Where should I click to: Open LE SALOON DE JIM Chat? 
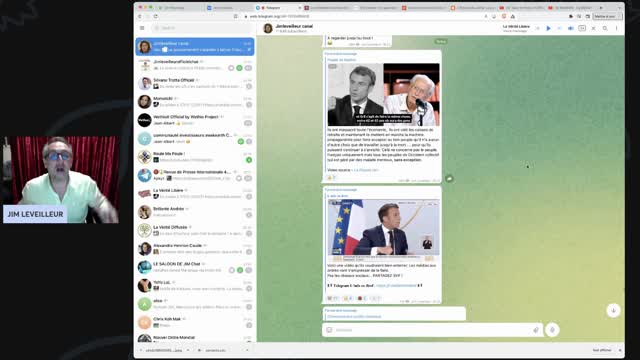195,267
